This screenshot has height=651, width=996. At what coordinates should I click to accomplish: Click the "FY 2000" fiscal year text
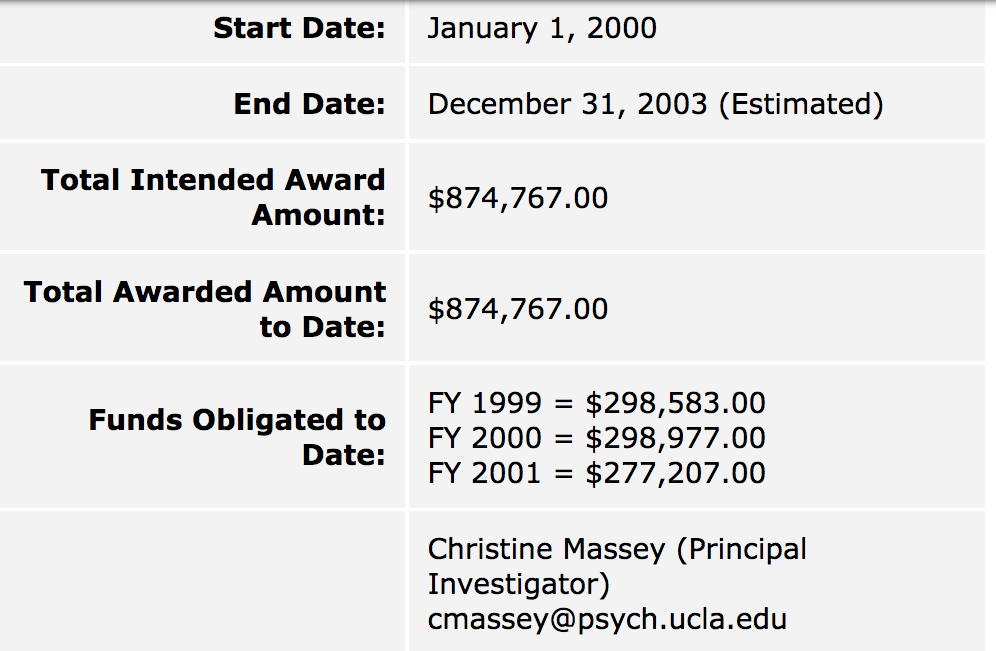pos(485,438)
